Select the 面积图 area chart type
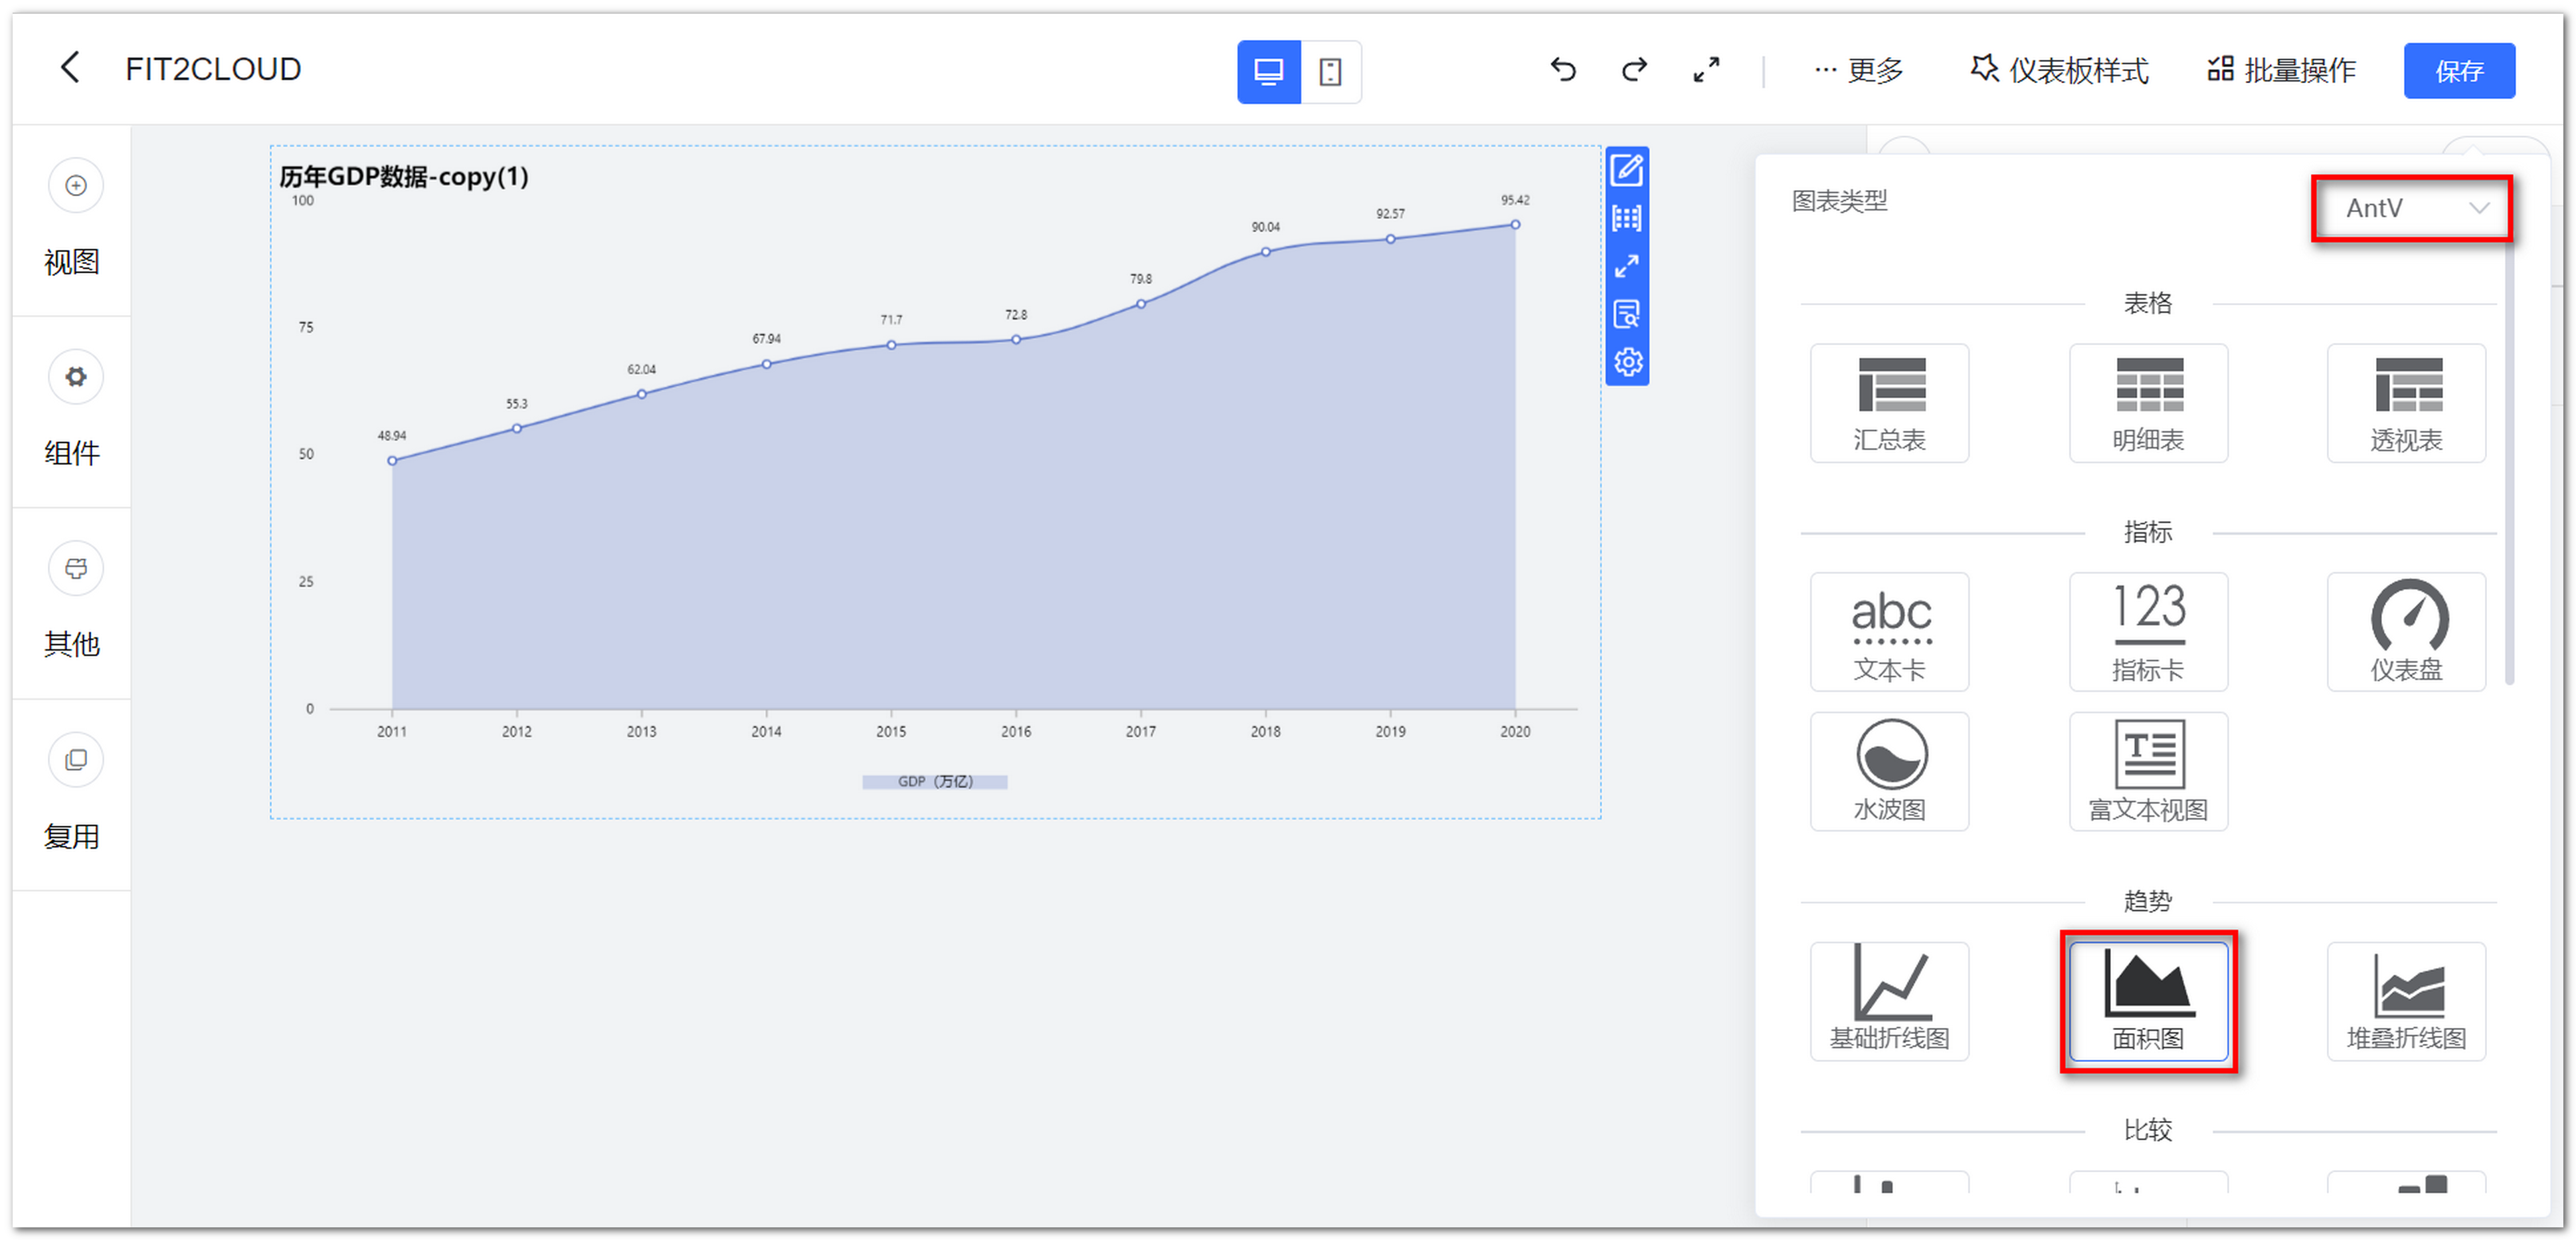2576x1240 pixels. click(2148, 1001)
